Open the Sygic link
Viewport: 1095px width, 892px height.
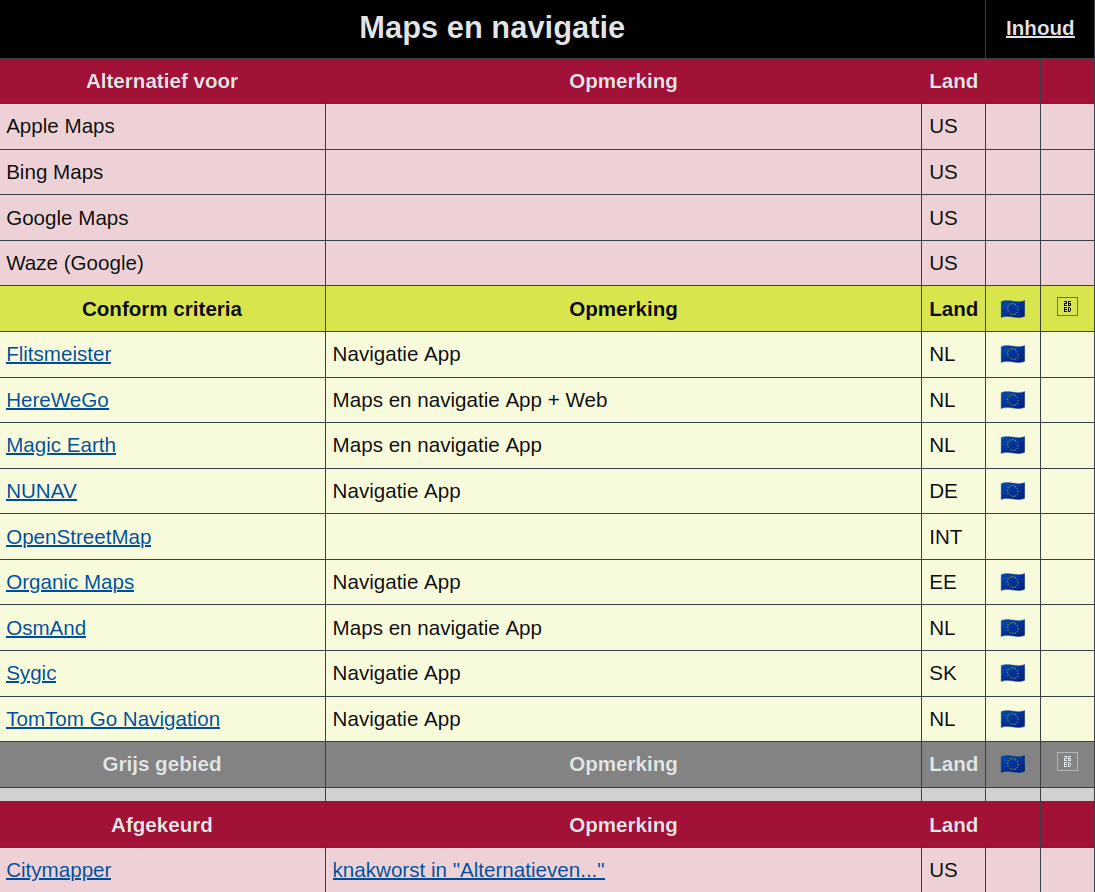(x=31, y=673)
